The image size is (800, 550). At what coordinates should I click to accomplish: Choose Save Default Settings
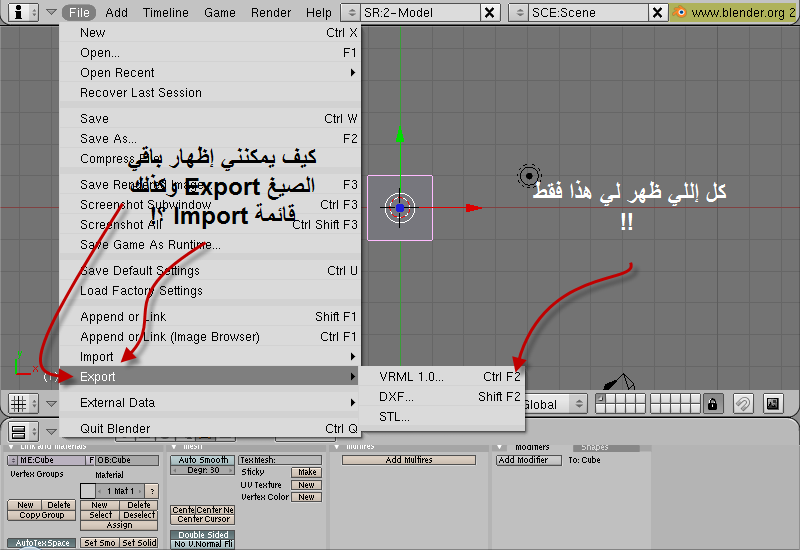[210, 270]
